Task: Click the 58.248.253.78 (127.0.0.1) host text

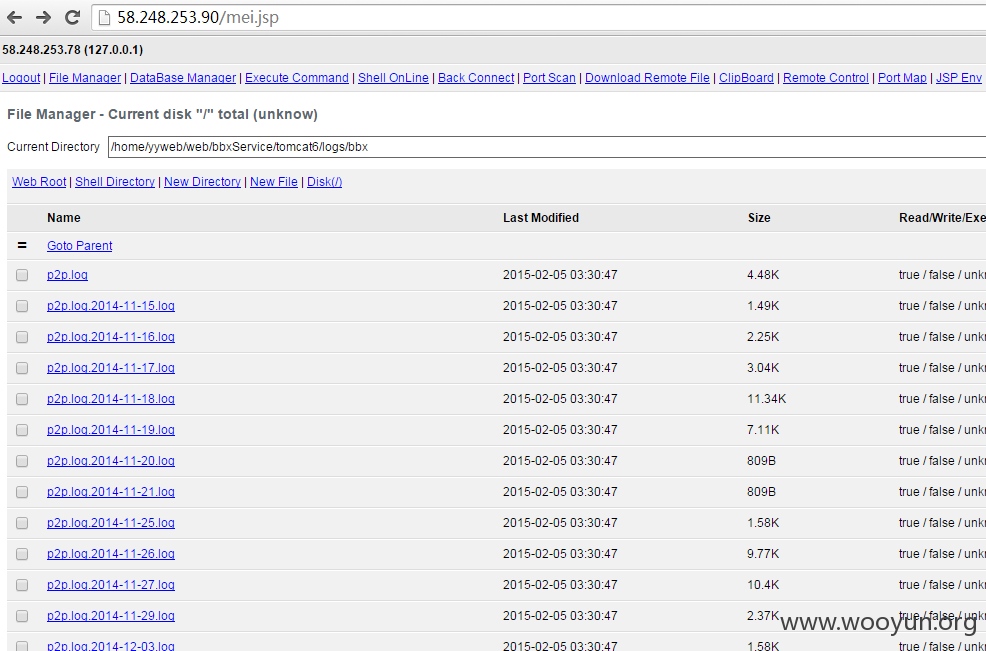Action: (72, 50)
